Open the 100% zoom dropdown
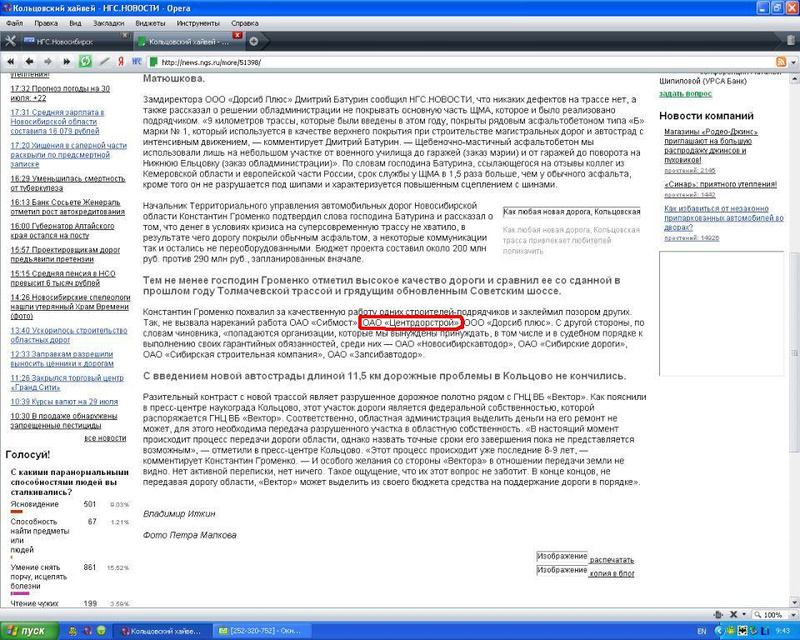This screenshot has width=800, height=640. pyautogui.click(x=793, y=615)
